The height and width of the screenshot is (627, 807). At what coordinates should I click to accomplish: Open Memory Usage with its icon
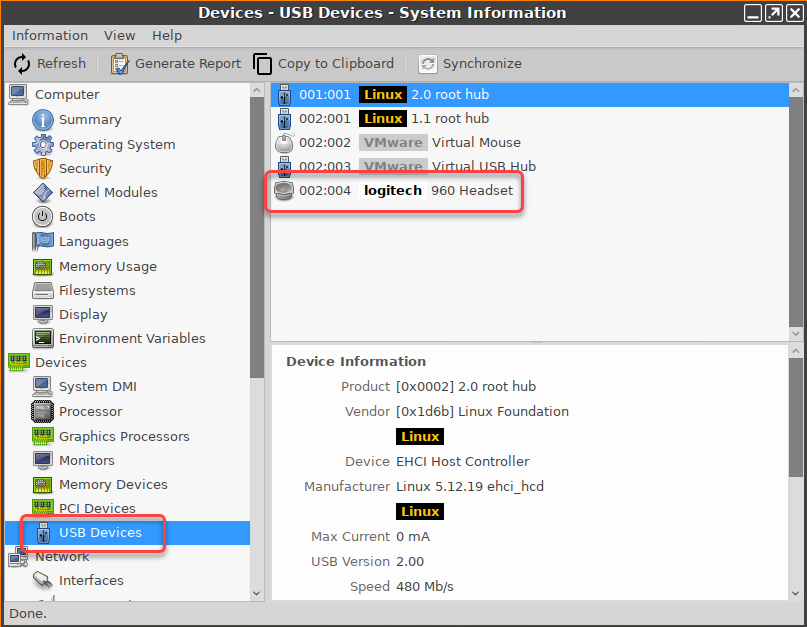[41, 266]
